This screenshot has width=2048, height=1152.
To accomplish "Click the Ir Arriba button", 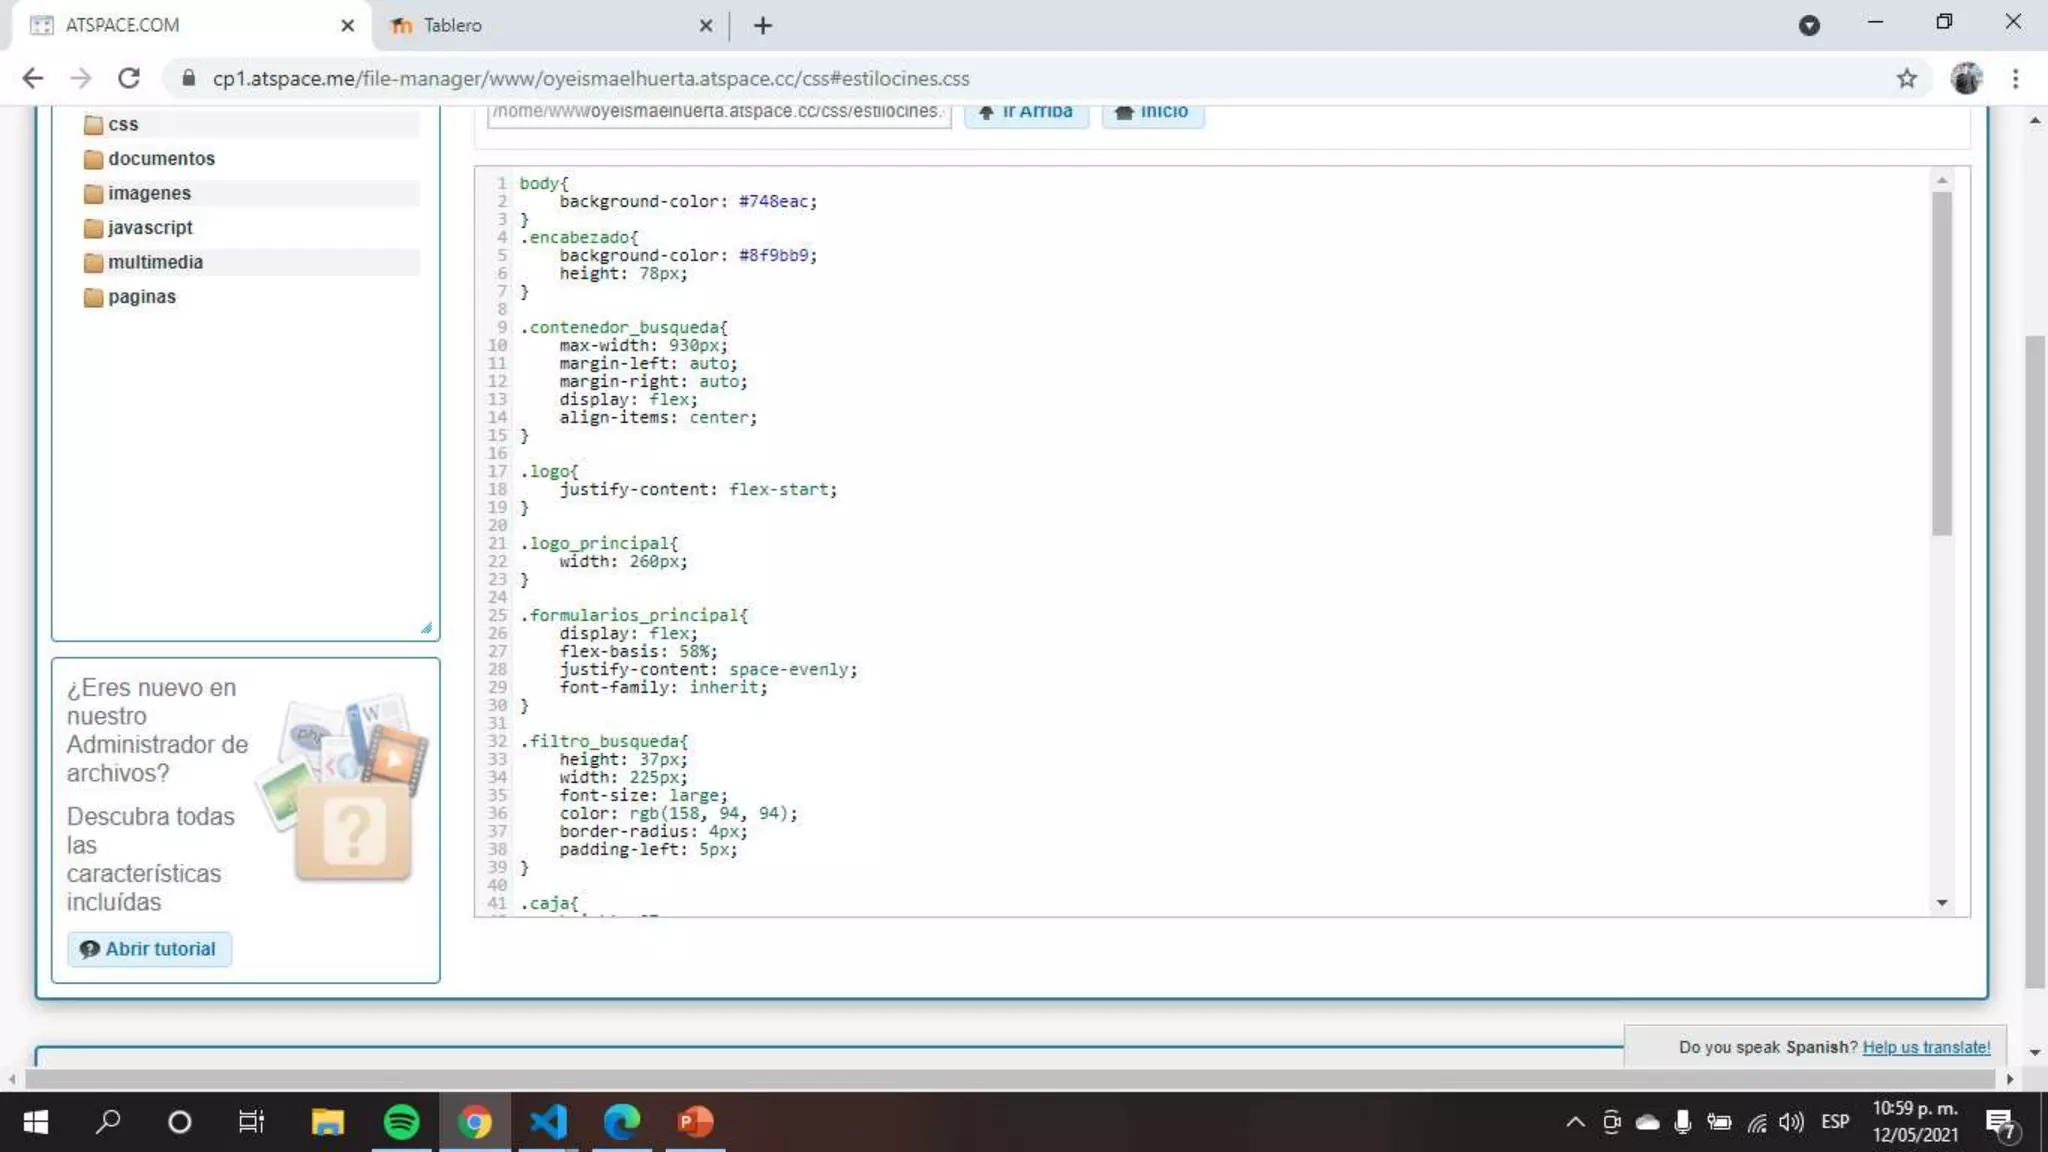I will click(x=1026, y=112).
